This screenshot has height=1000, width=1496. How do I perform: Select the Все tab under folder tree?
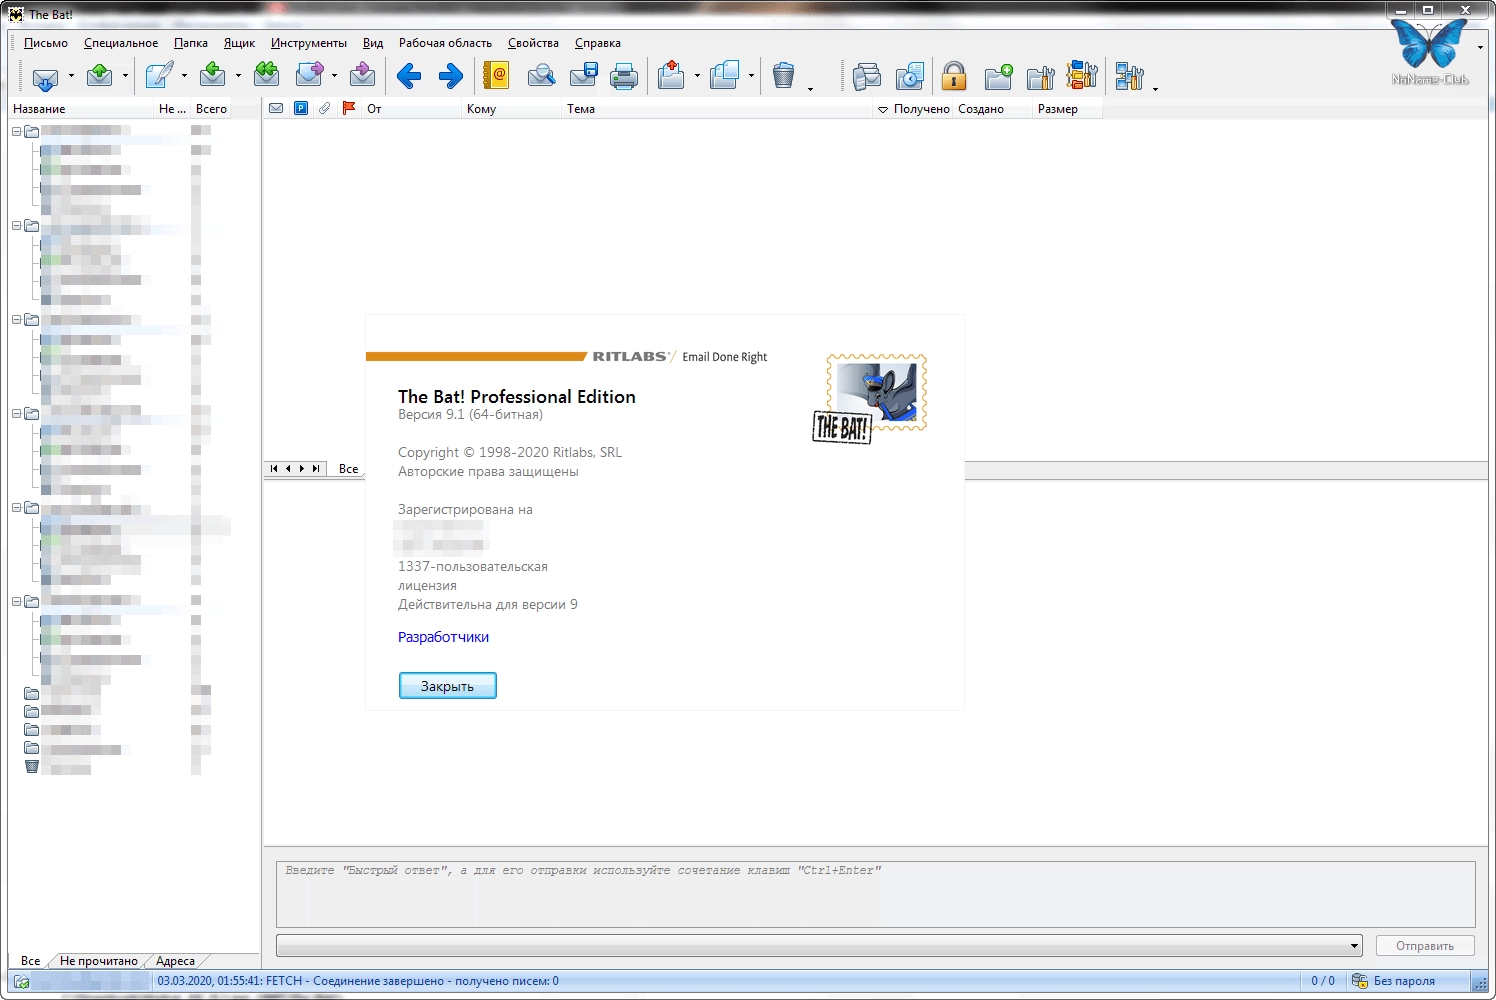[x=31, y=961]
